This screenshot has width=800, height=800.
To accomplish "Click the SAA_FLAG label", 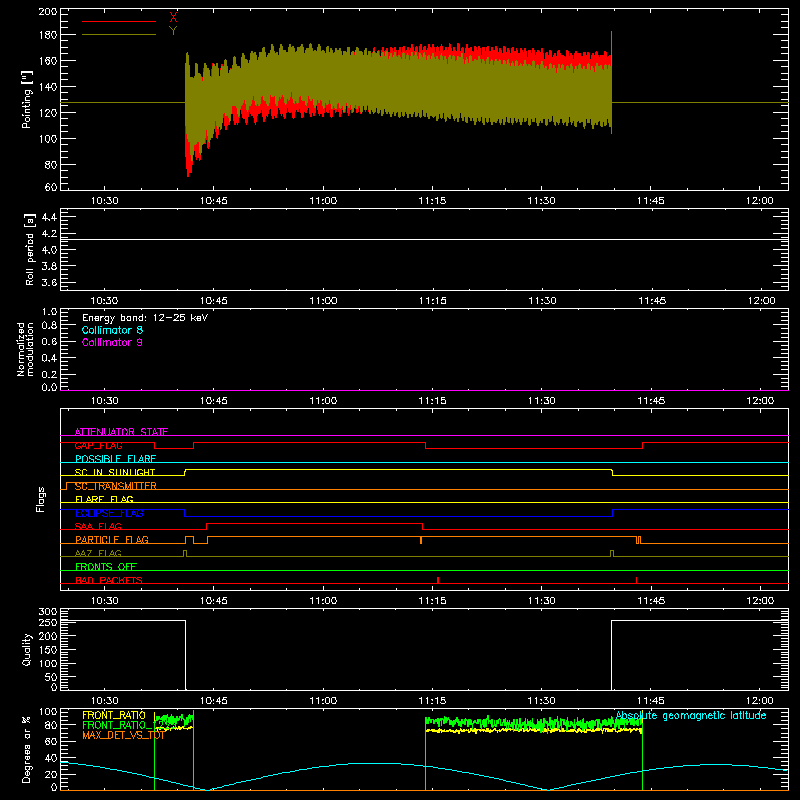I will click(98, 526).
